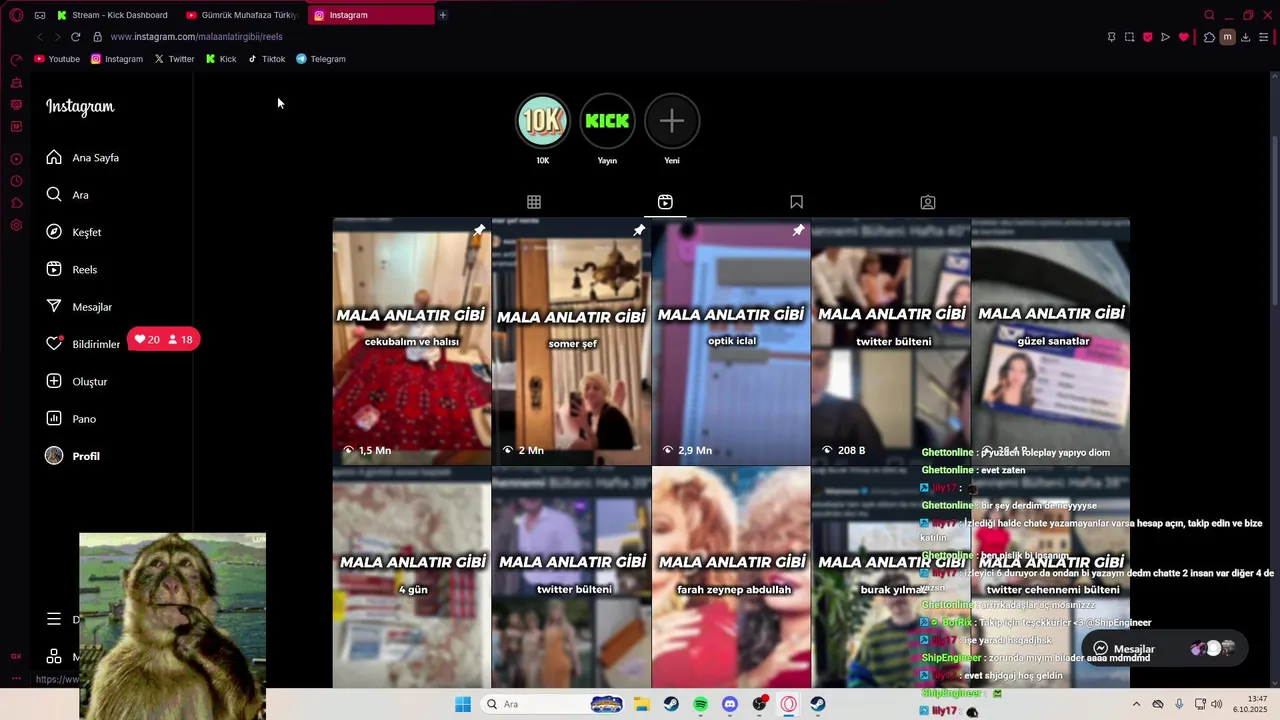Image resolution: width=1280 pixels, height=720 pixels.
Task: Open Ara search in Instagram sidebar
Action: pyautogui.click(x=67, y=195)
